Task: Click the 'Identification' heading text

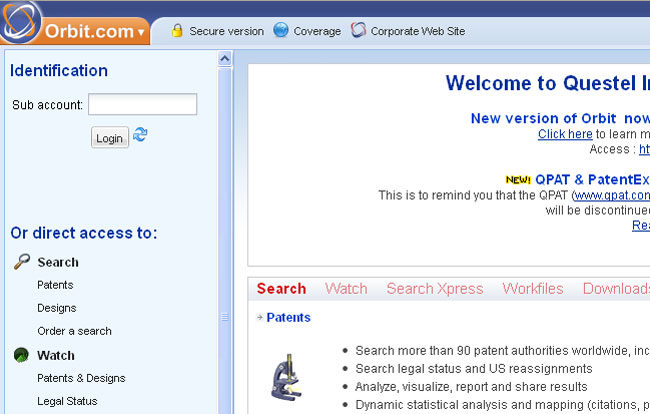Action: click(x=59, y=71)
